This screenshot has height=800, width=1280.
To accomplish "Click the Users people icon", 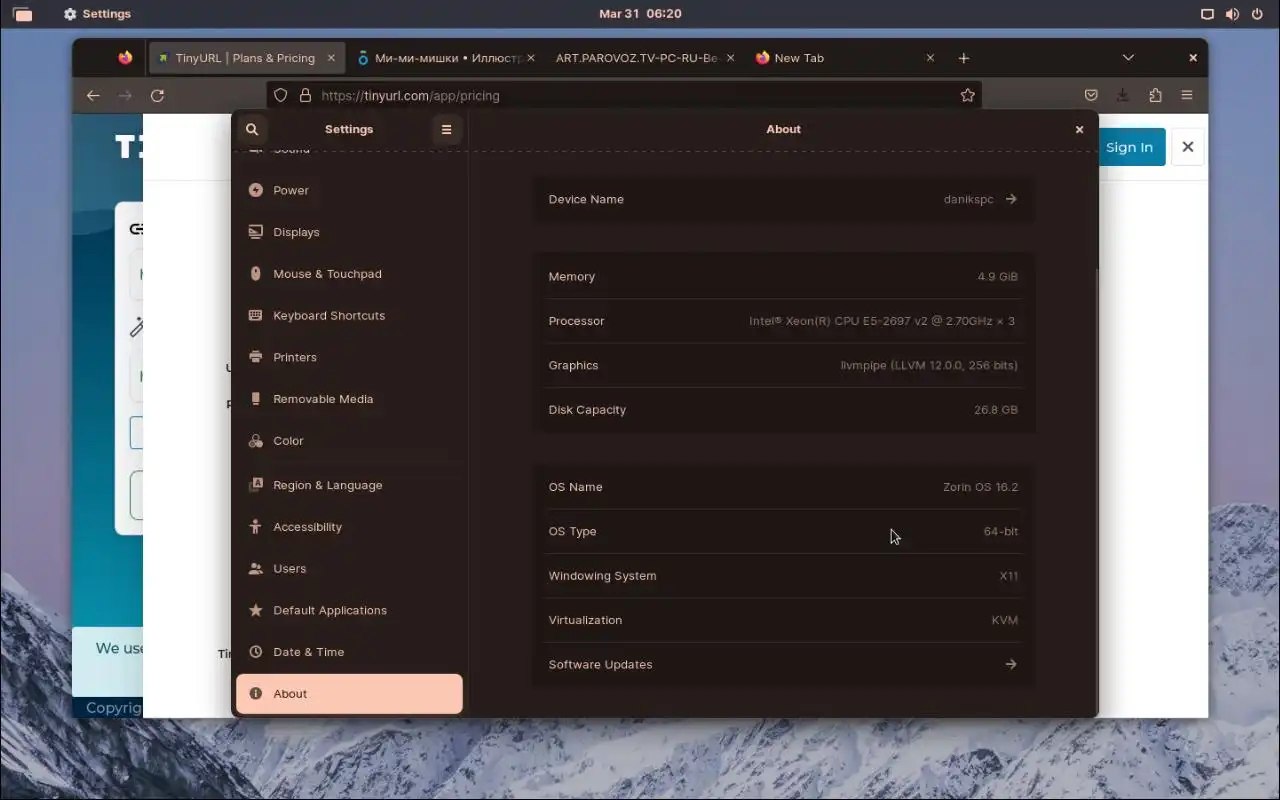I will [x=255, y=569].
